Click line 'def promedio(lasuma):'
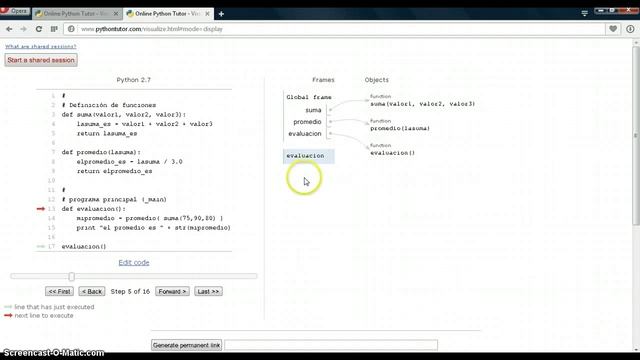Viewport: 640px width, 360px height. tap(101, 152)
